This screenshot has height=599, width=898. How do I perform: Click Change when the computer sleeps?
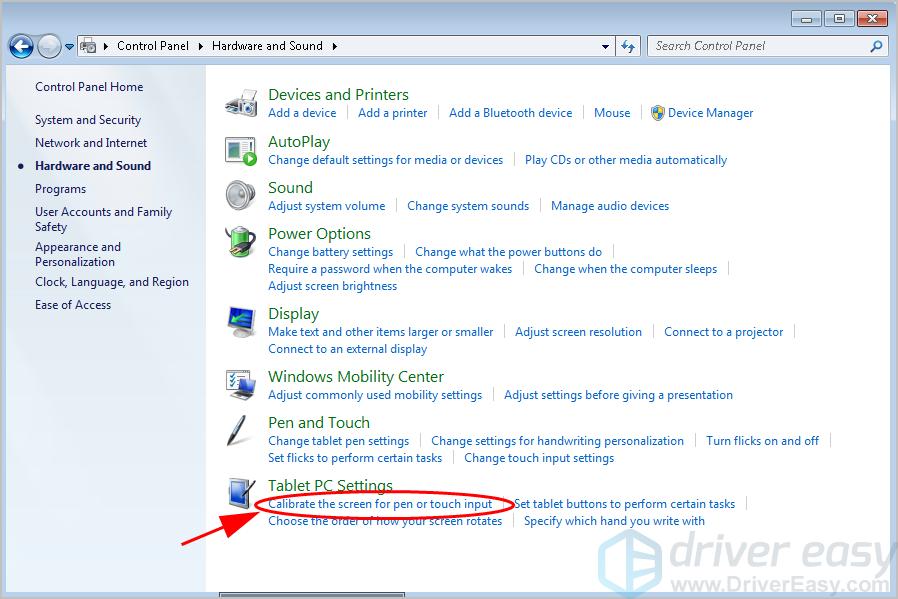click(625, 269)
